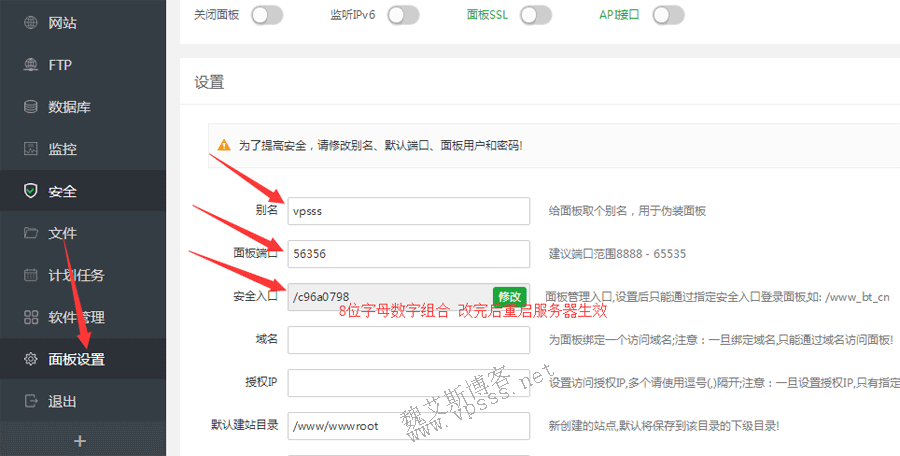Click the gear icon beside 面板设置

coord(30,359)
